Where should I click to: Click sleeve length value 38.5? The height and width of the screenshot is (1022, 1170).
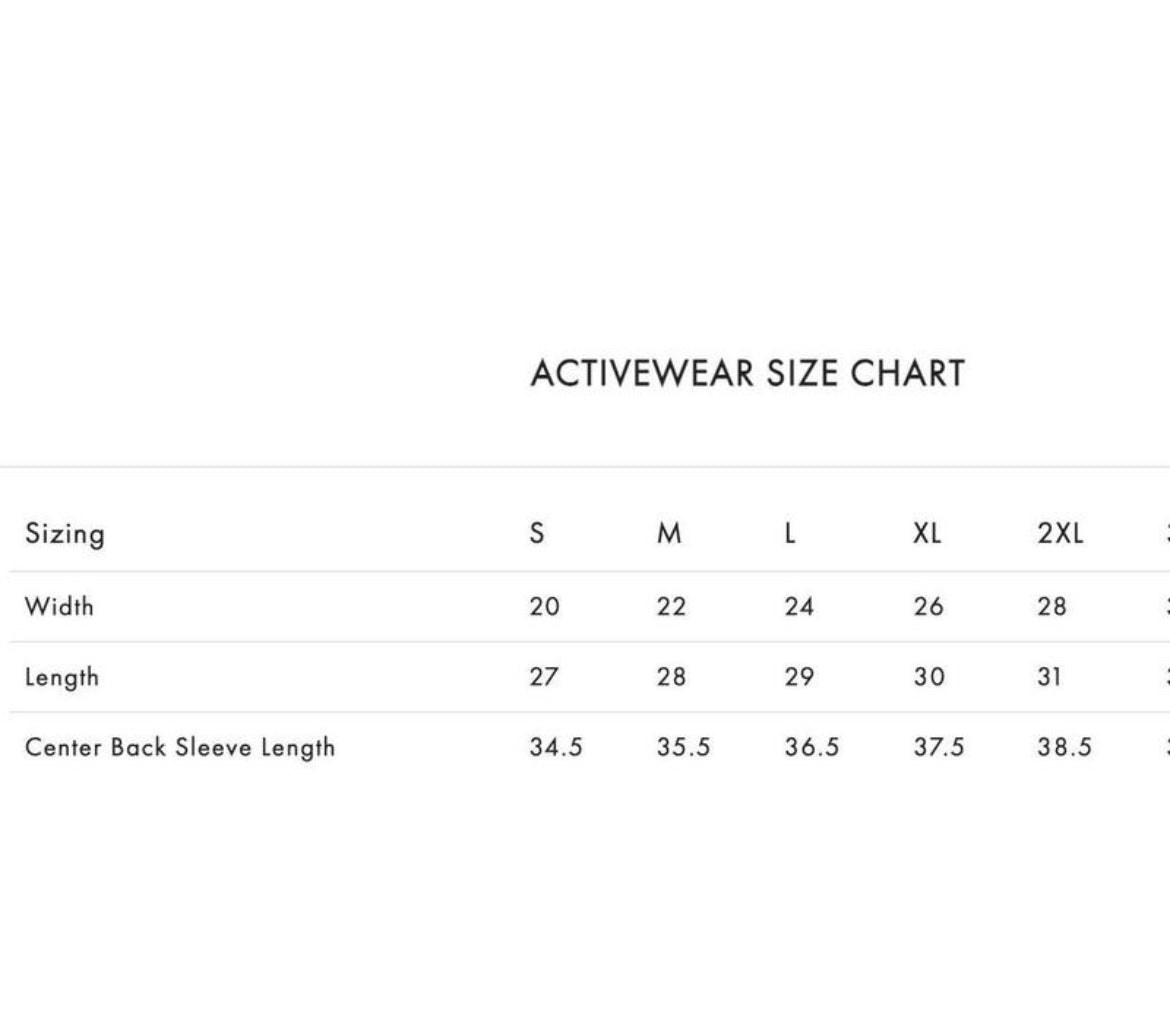click(x=1065, y=747)
